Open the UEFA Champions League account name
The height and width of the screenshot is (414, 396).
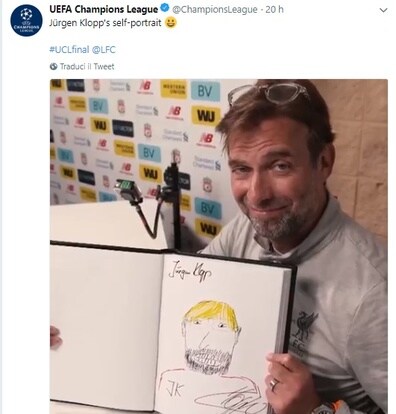(104, 9)
